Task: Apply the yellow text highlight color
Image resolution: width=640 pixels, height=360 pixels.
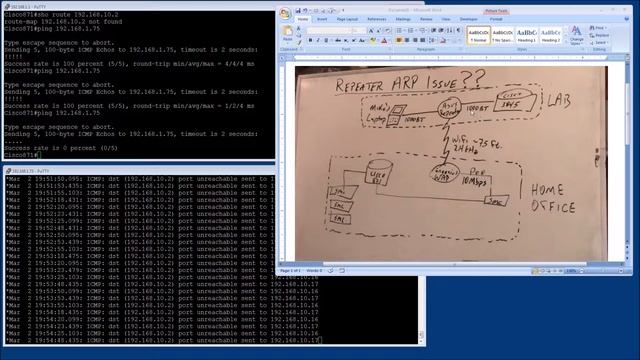Action: (373, 40)
